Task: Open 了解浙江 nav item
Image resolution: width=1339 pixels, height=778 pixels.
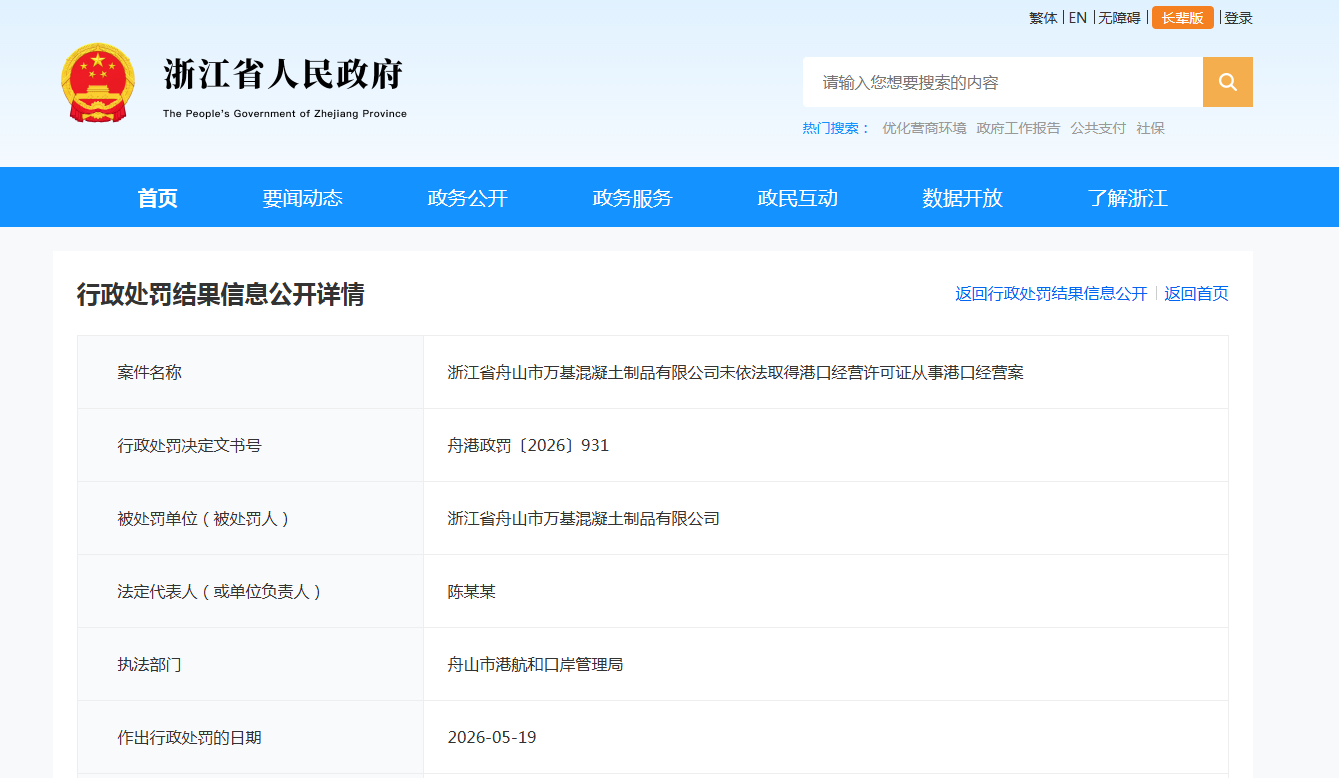Action: pos(1127,198)
